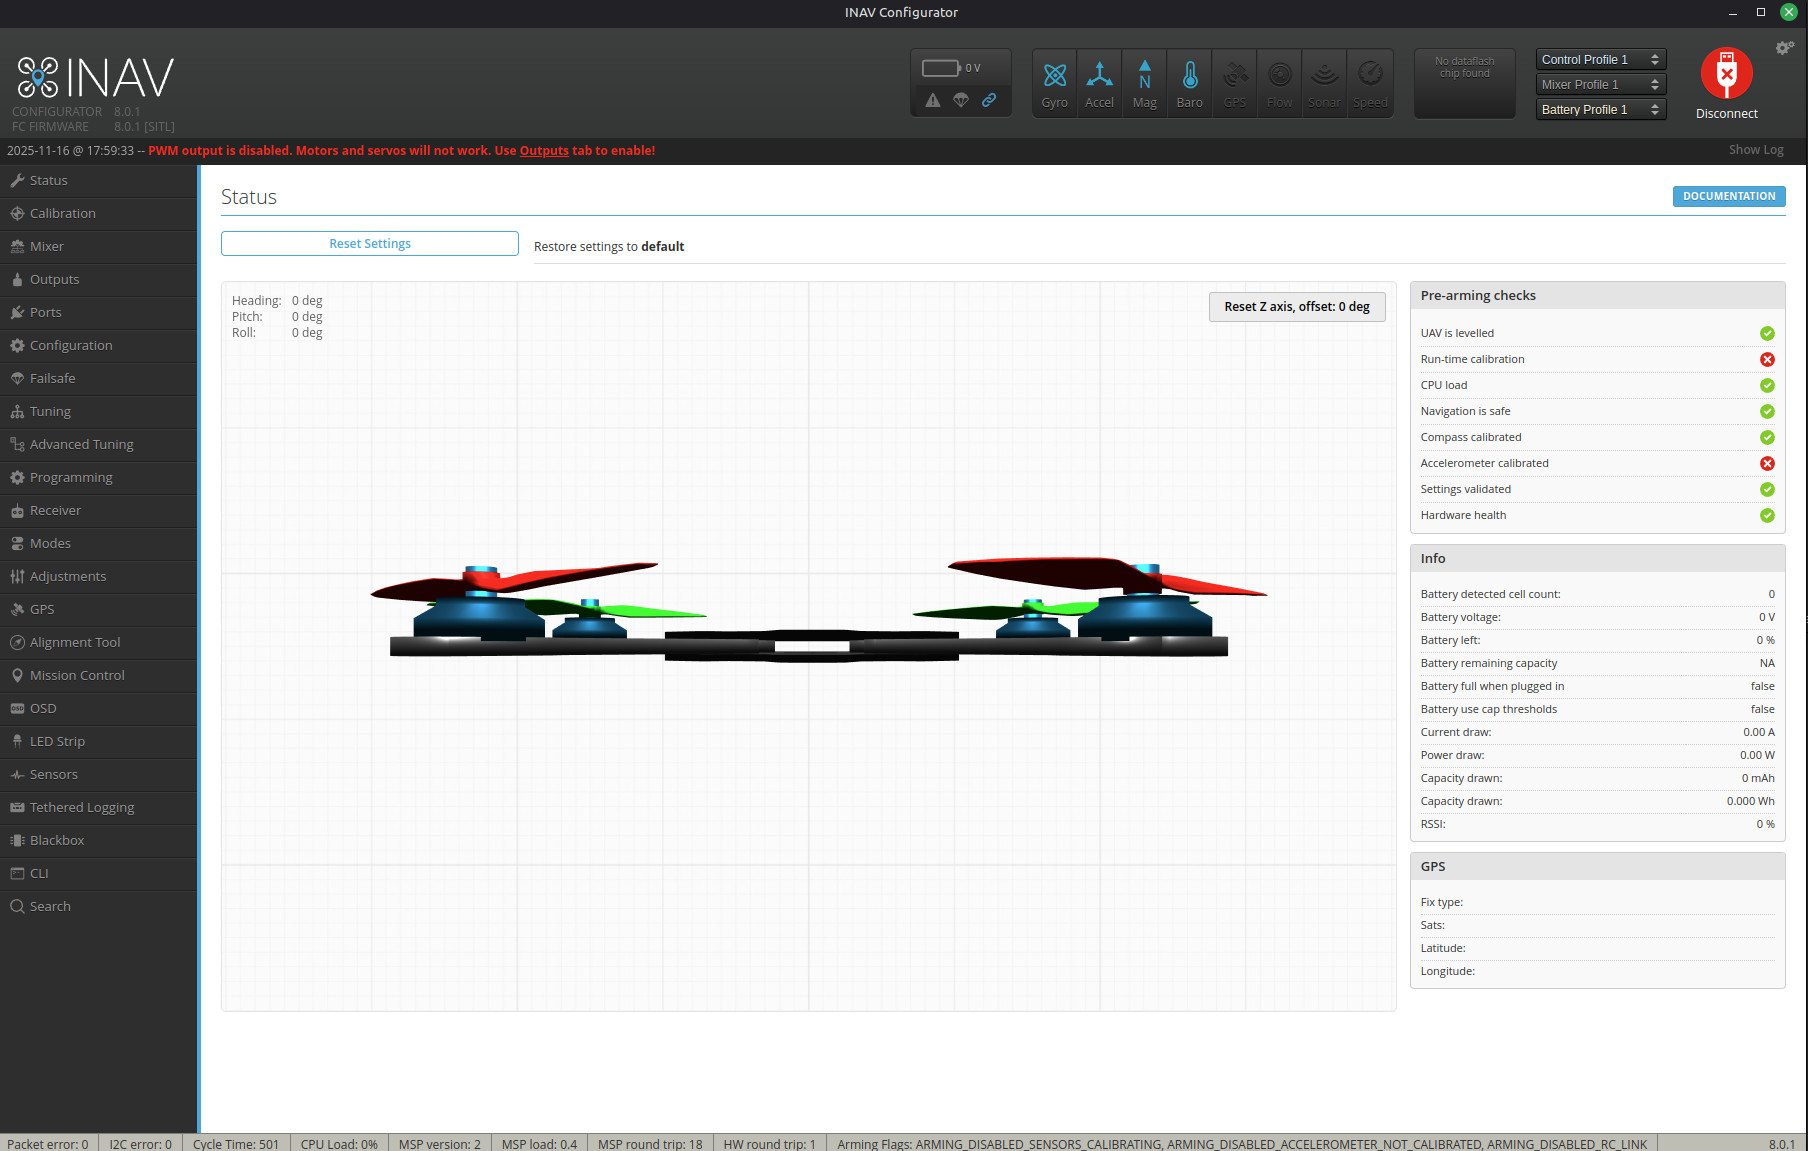The image size is (1808, 1151).
Task: Click the Speed sensor icon
Action: 1369,82
